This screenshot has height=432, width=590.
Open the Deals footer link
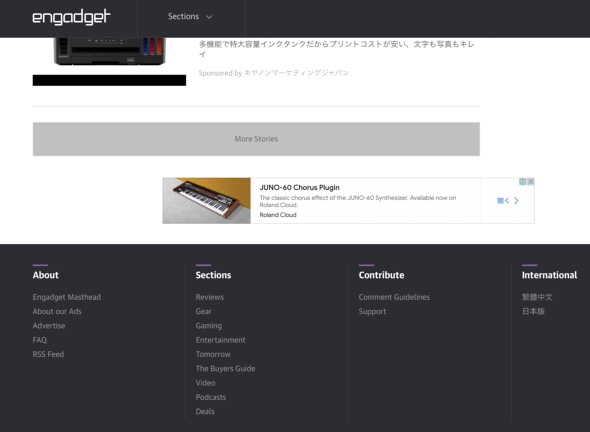(205, 411)
